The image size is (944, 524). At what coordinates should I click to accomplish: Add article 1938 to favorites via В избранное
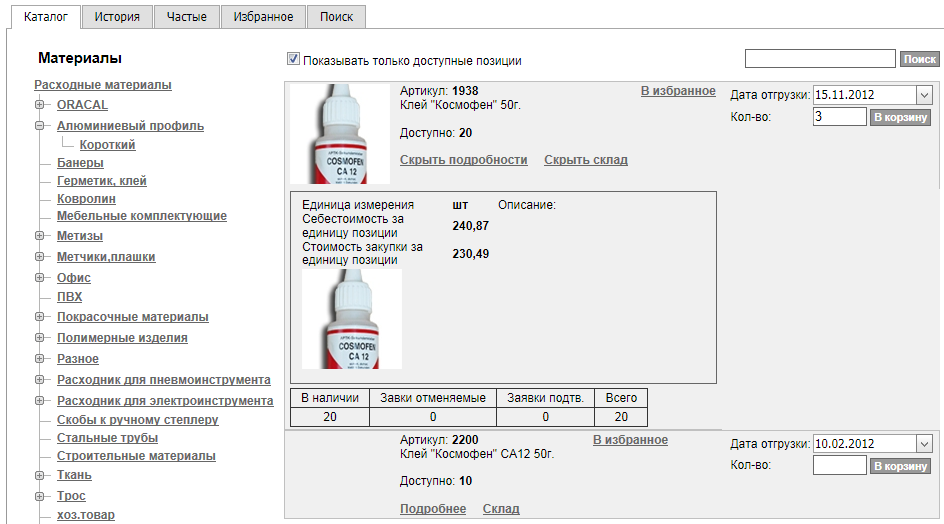pos(677,91)
